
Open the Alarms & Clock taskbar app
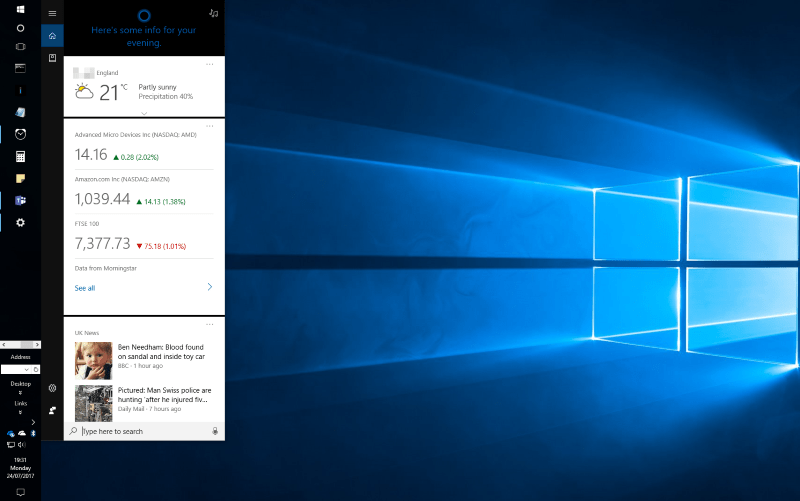click(x=20, y=134)
